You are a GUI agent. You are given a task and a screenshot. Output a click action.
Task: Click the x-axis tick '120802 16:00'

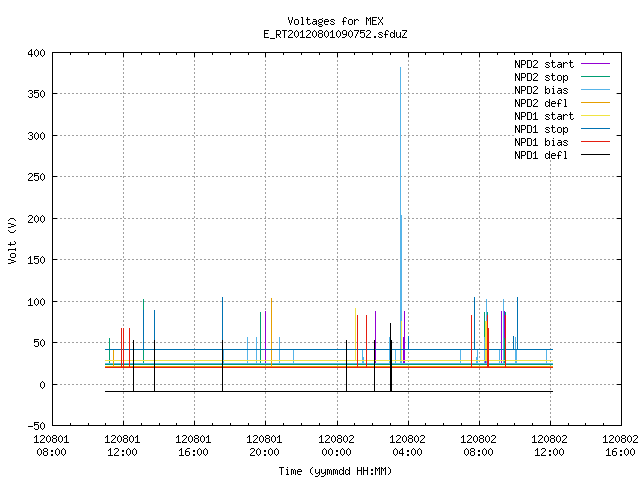click(x=620, y=446)
